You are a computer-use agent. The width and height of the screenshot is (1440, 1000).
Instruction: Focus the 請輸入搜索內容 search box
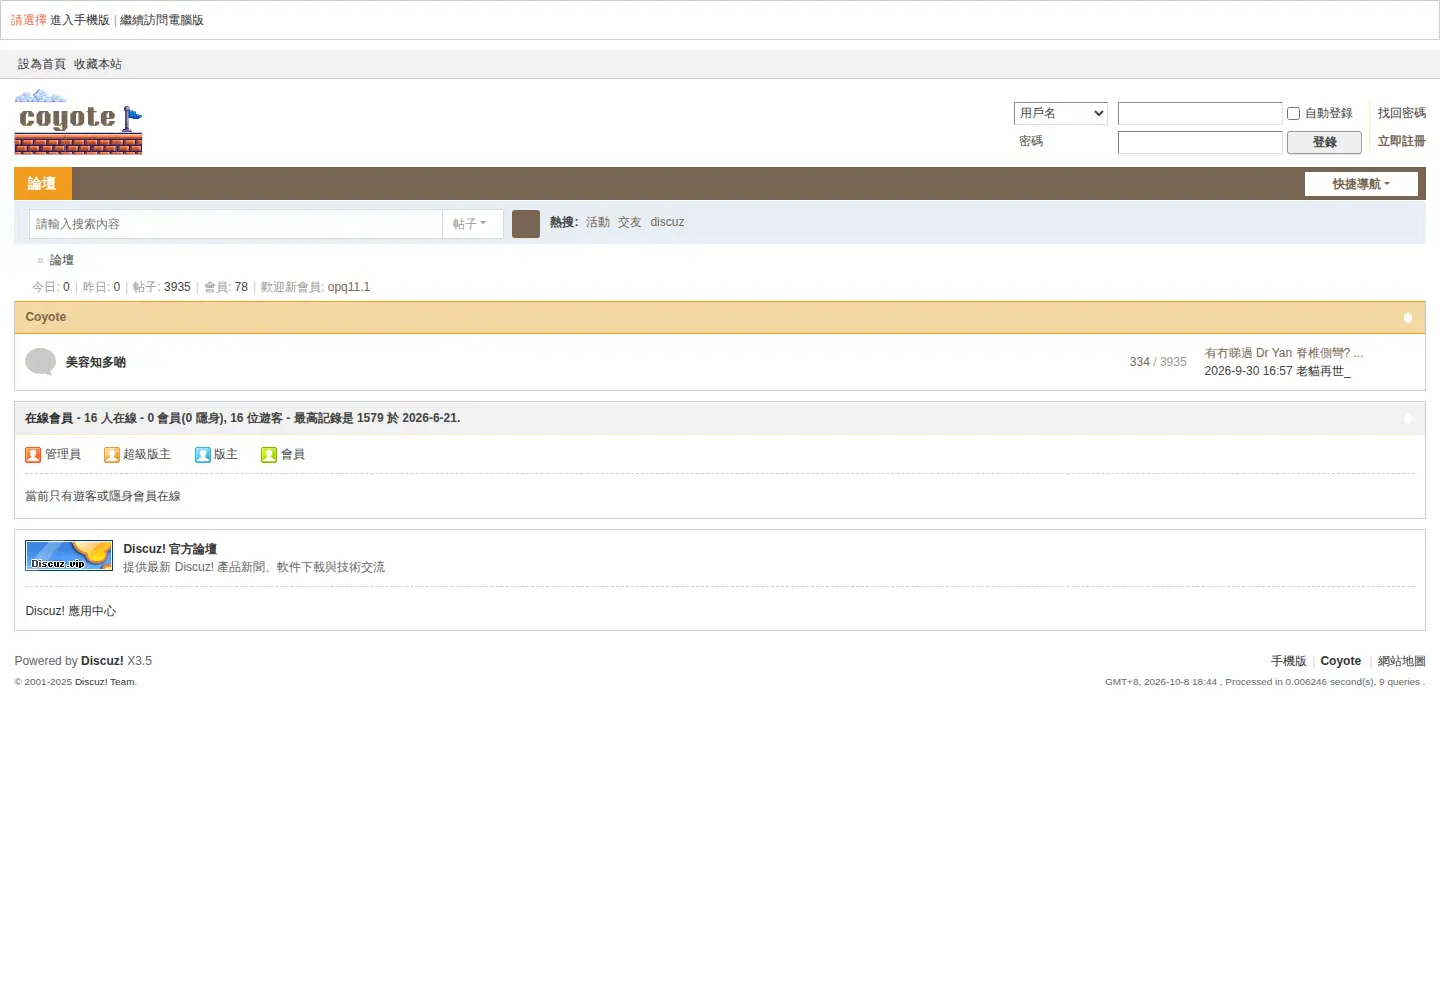pyautogui.click(x=236, y=224)
